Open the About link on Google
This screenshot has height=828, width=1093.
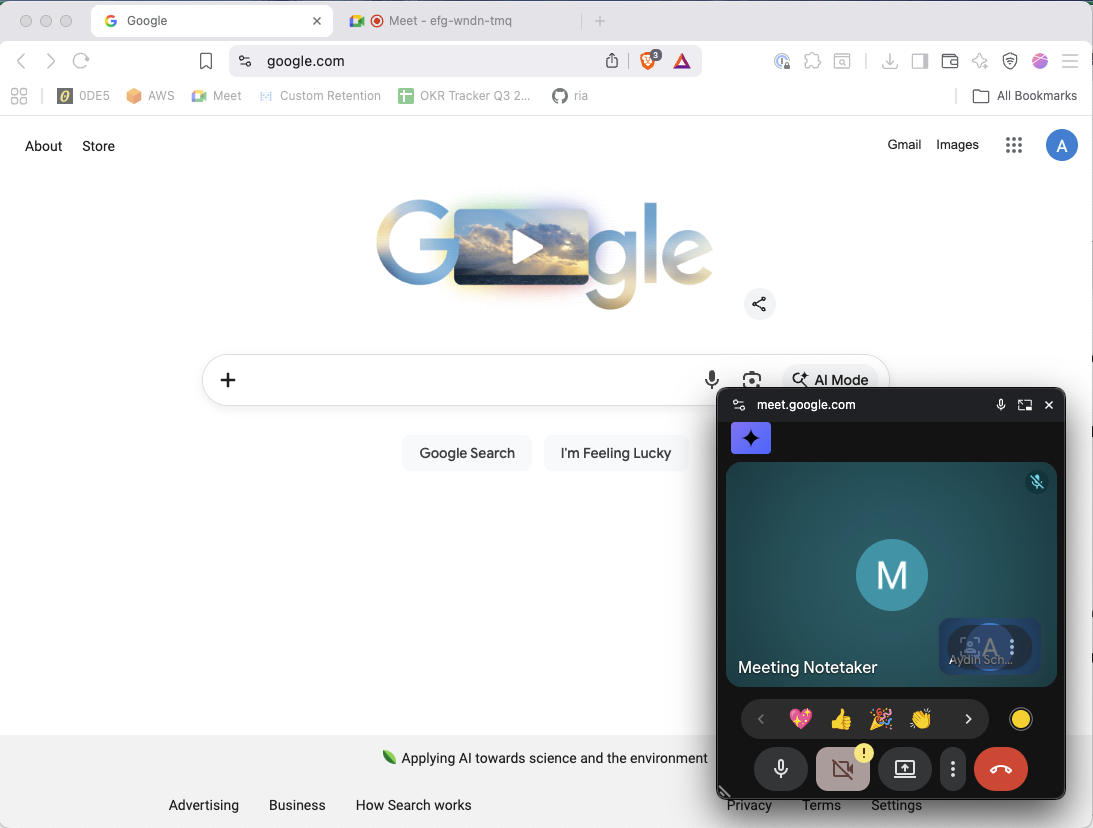tap(43, 146)
